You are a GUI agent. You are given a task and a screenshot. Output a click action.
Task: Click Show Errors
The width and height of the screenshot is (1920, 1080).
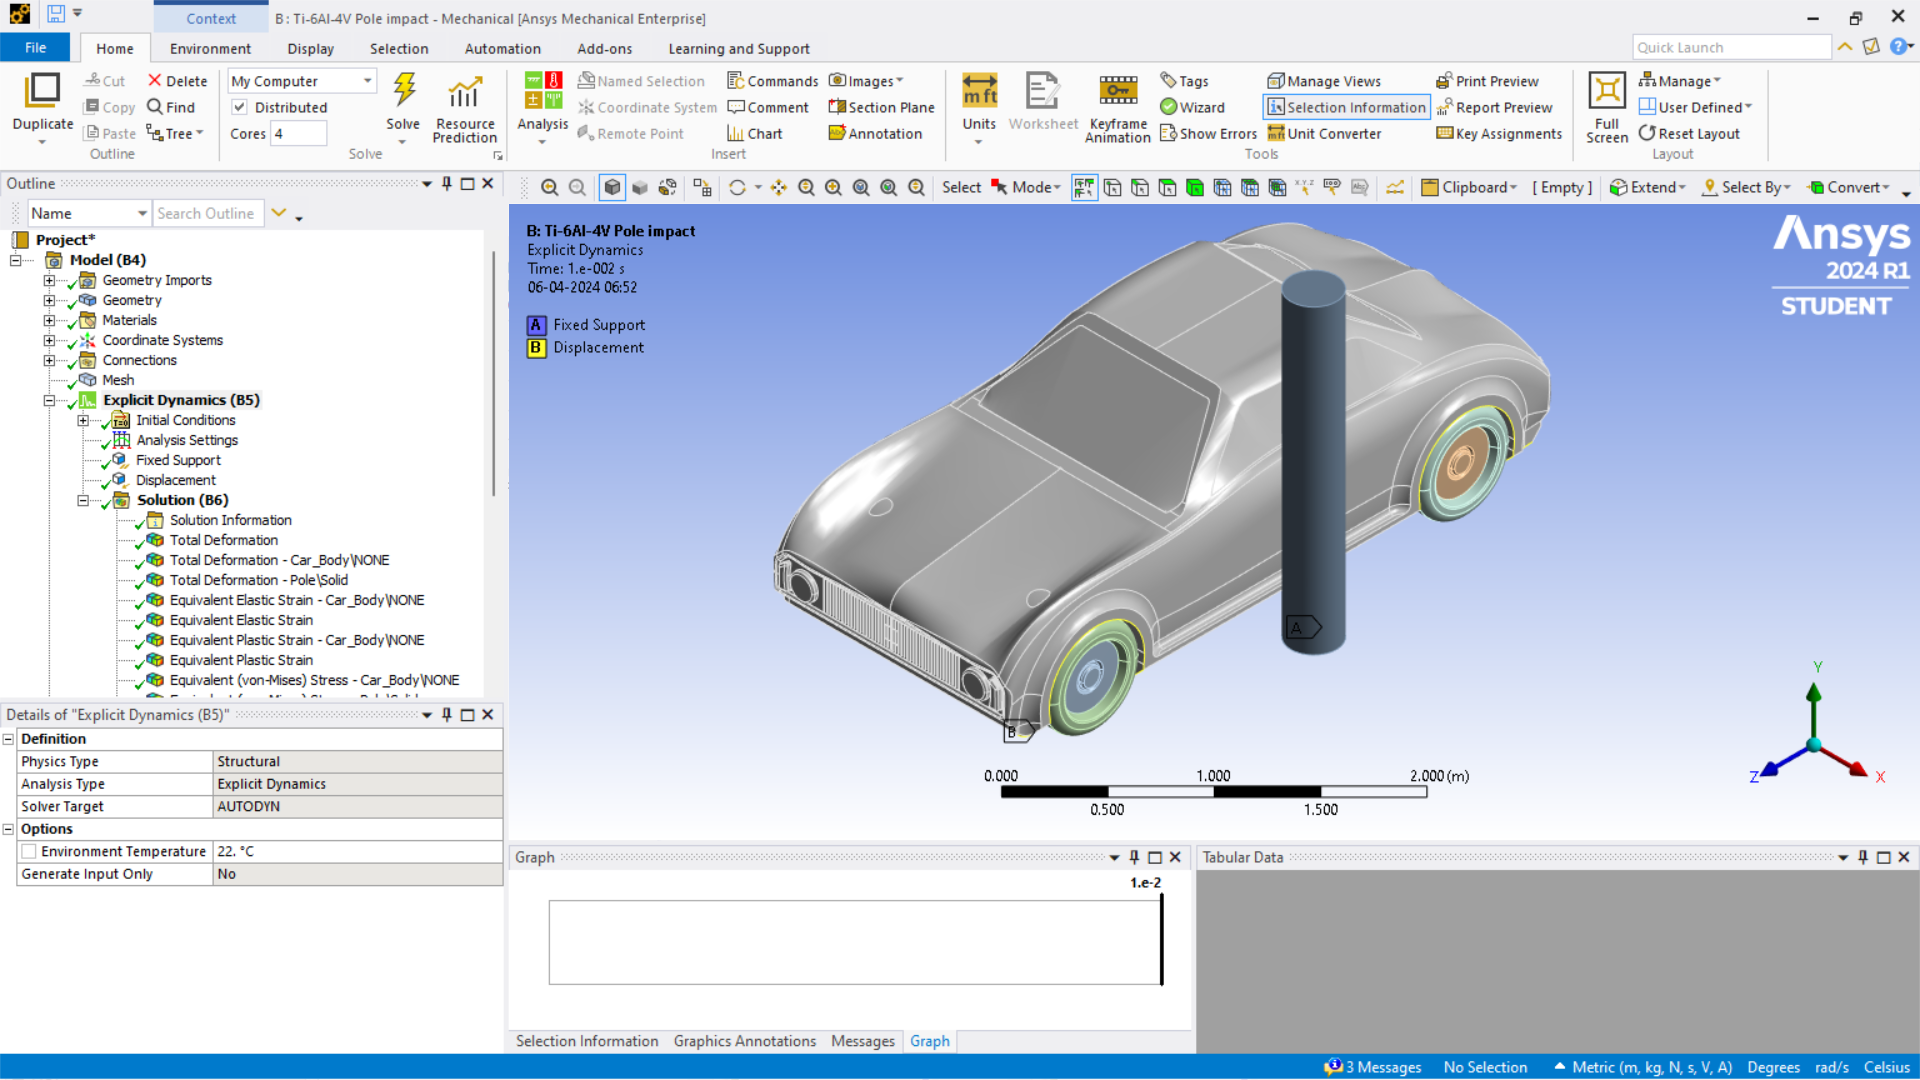1208,133
